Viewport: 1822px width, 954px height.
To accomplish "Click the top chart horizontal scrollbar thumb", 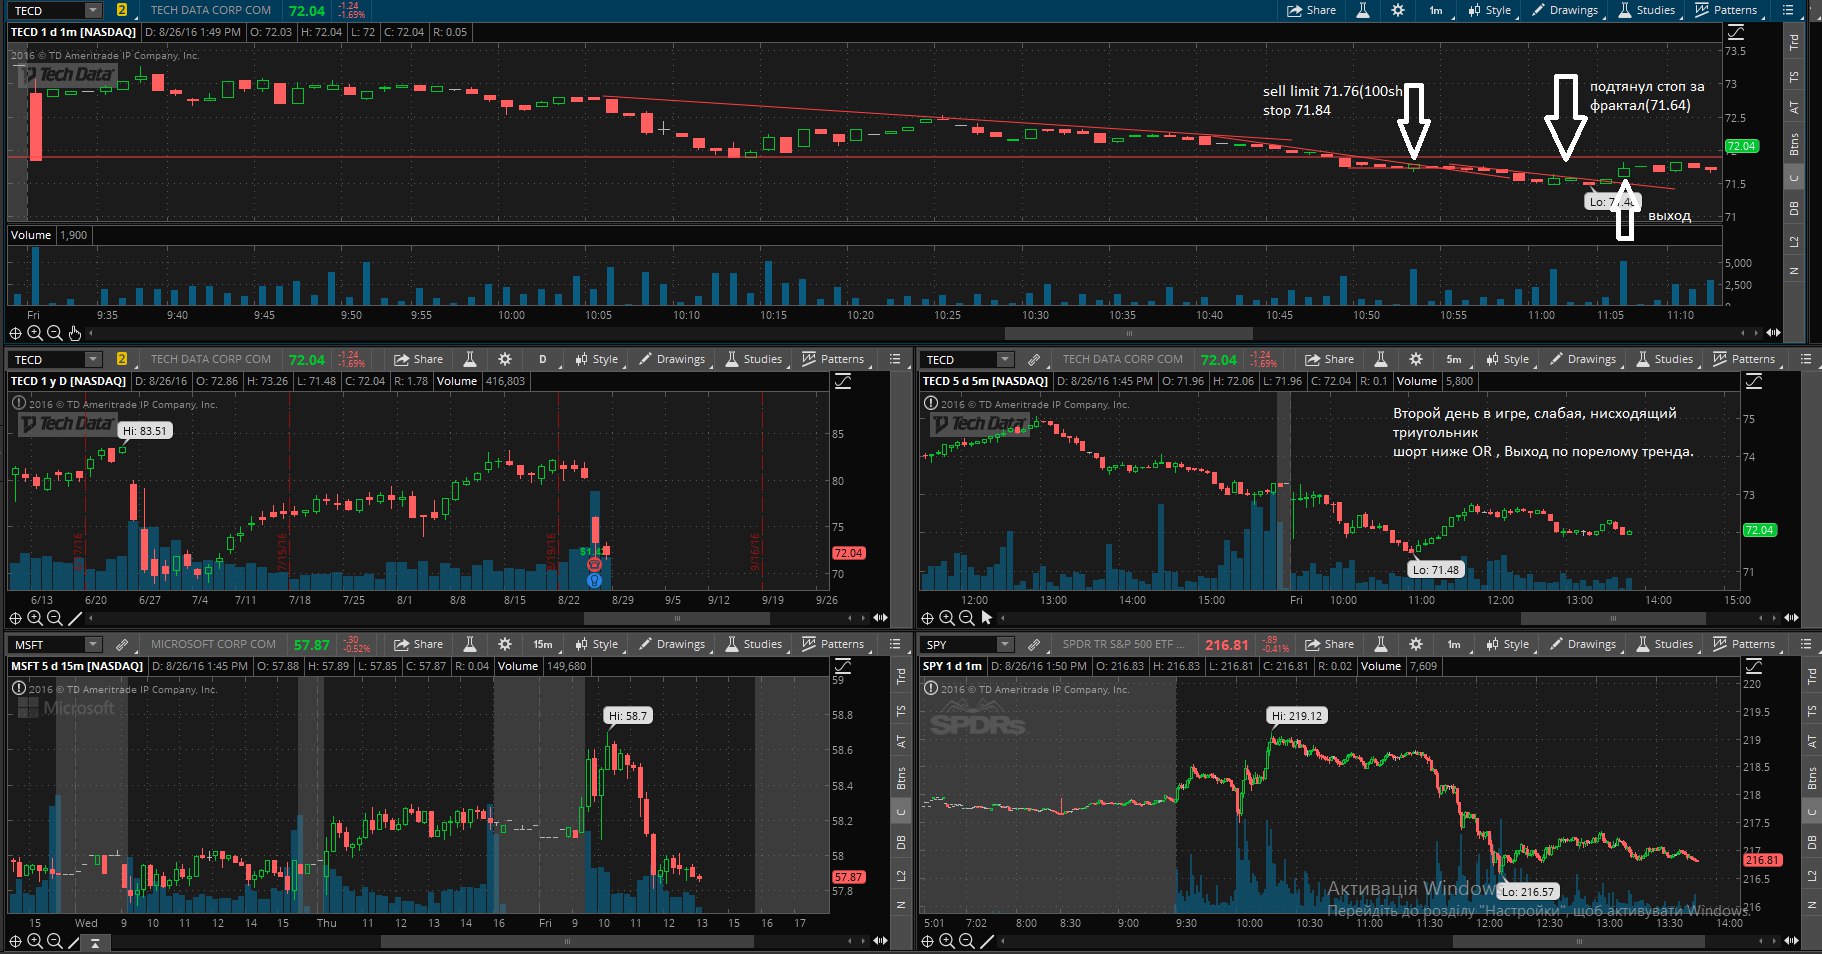I will point(1128,333).
